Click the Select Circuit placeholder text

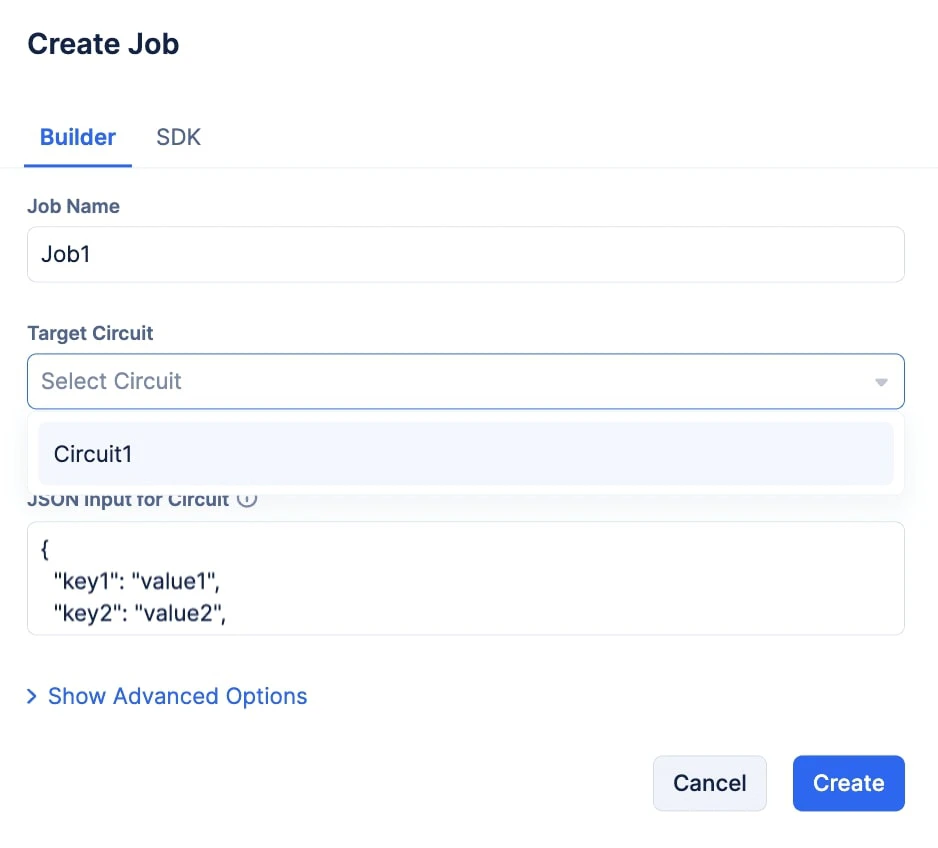(x=111, y=381)
